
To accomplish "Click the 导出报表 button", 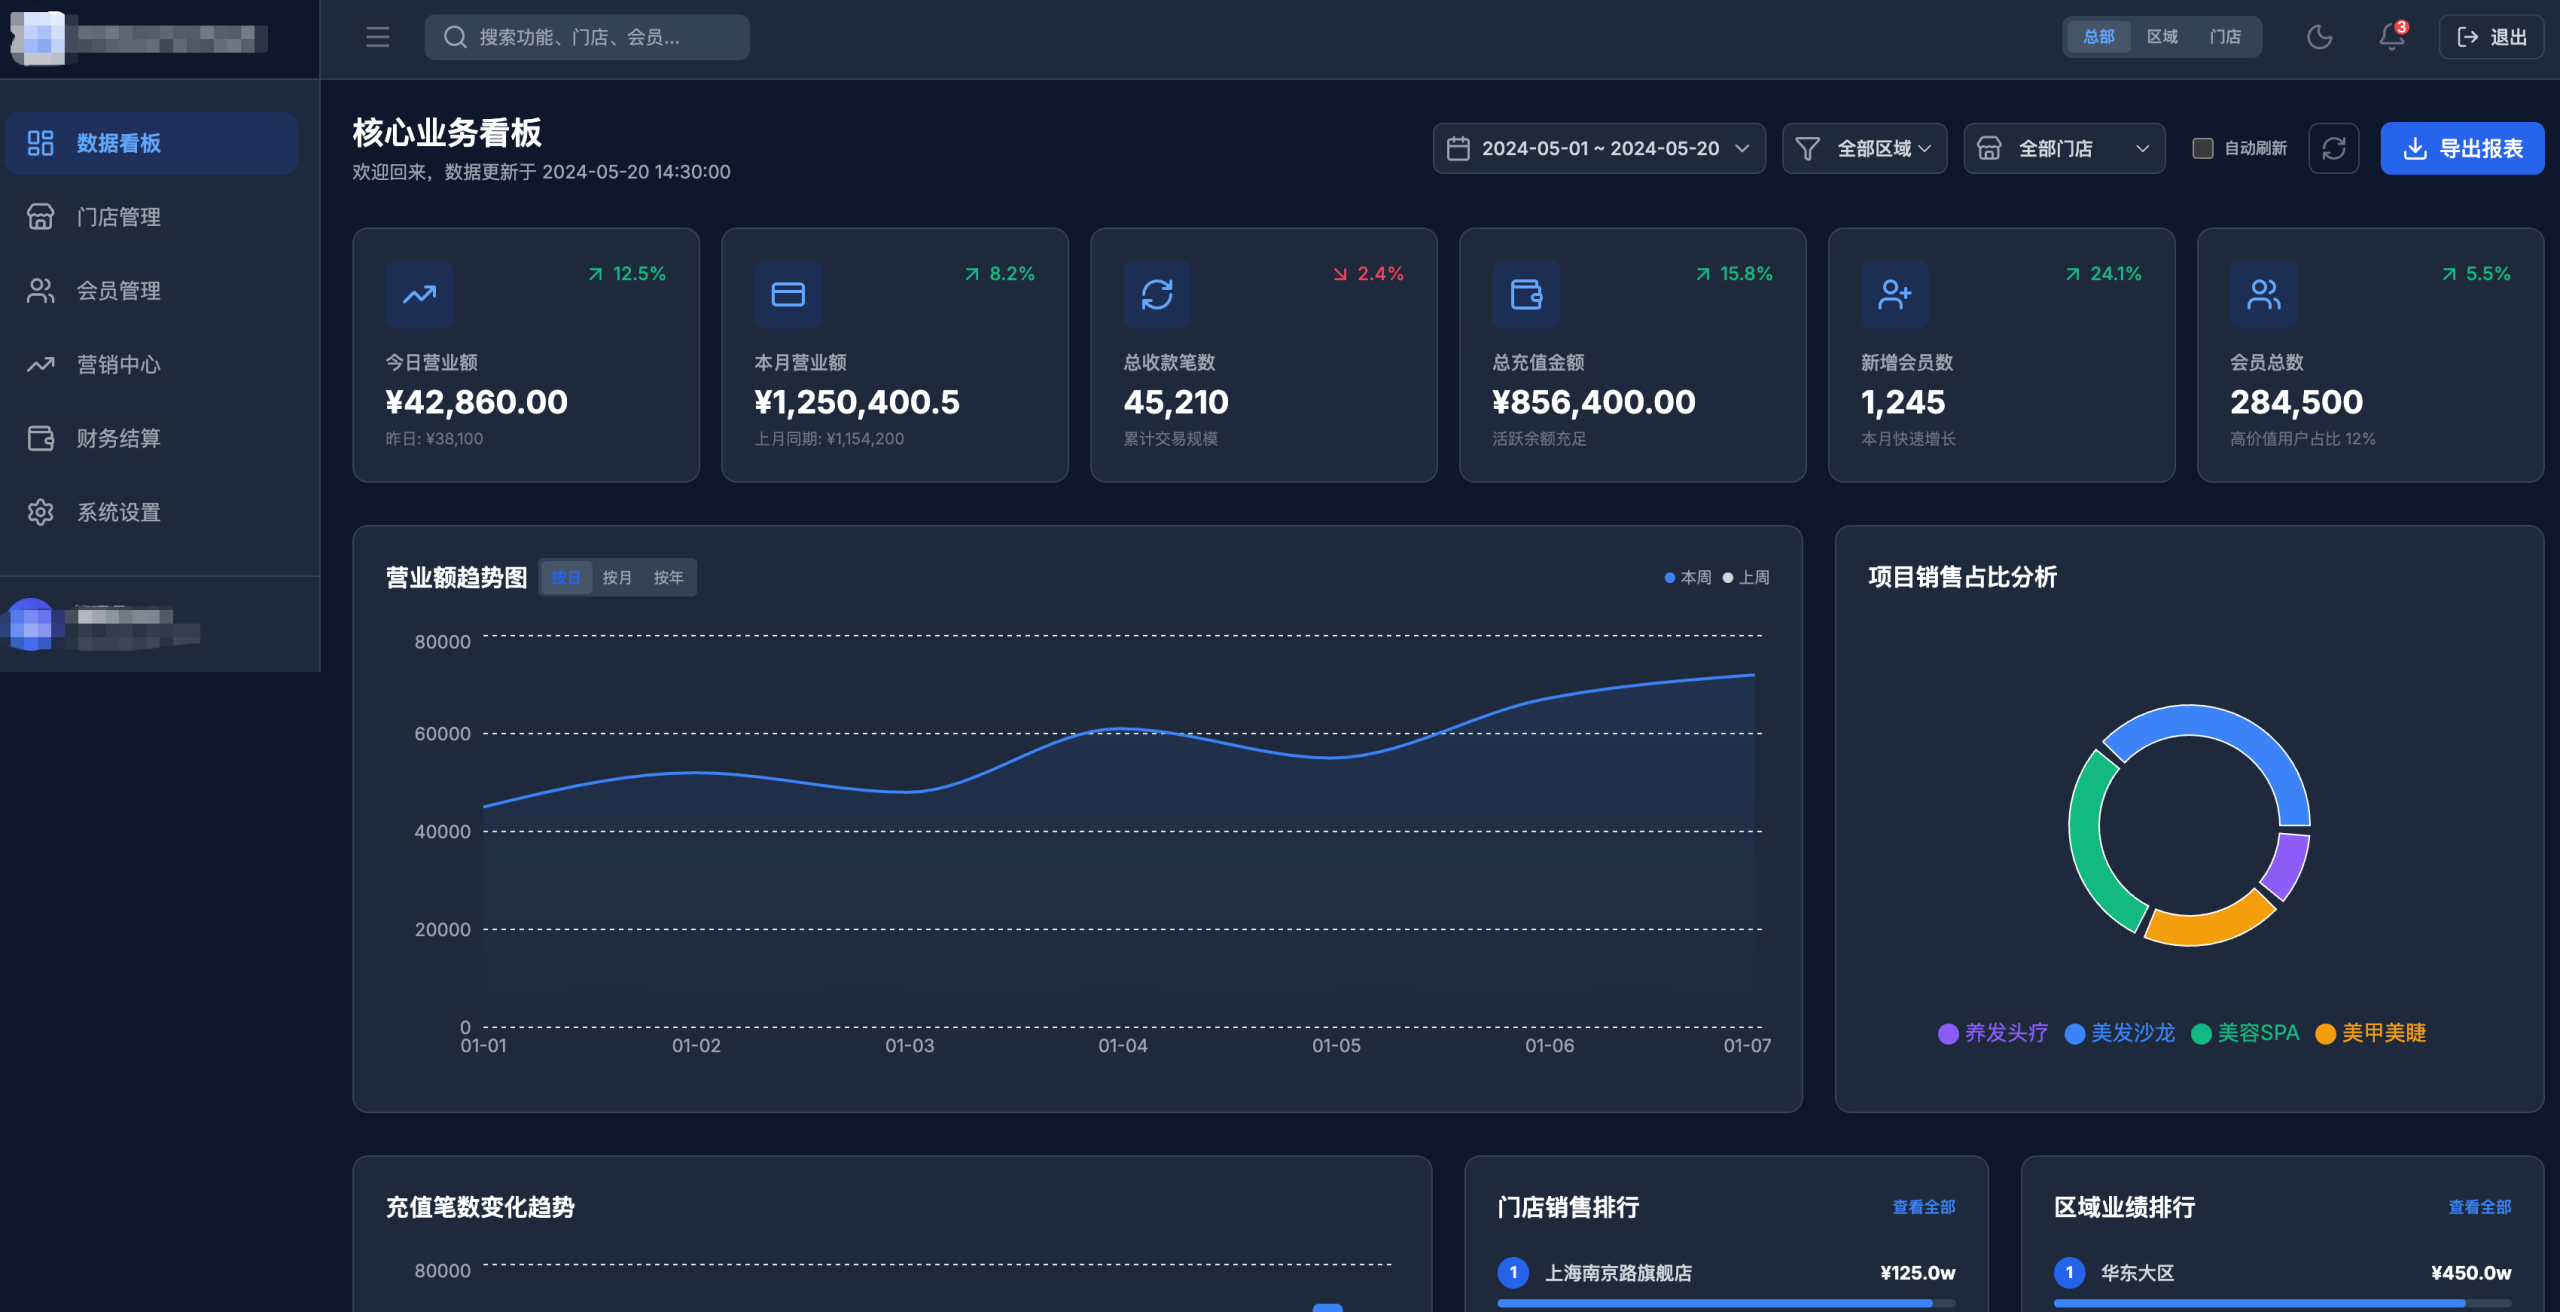I will 2462,148.
